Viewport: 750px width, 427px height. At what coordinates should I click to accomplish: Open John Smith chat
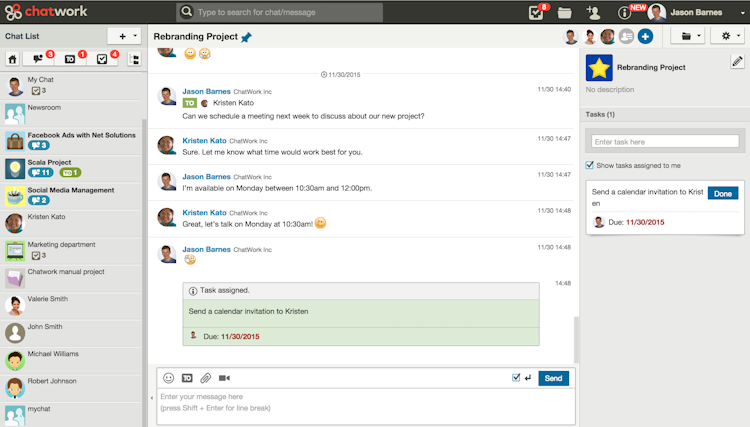pos(72,333)
